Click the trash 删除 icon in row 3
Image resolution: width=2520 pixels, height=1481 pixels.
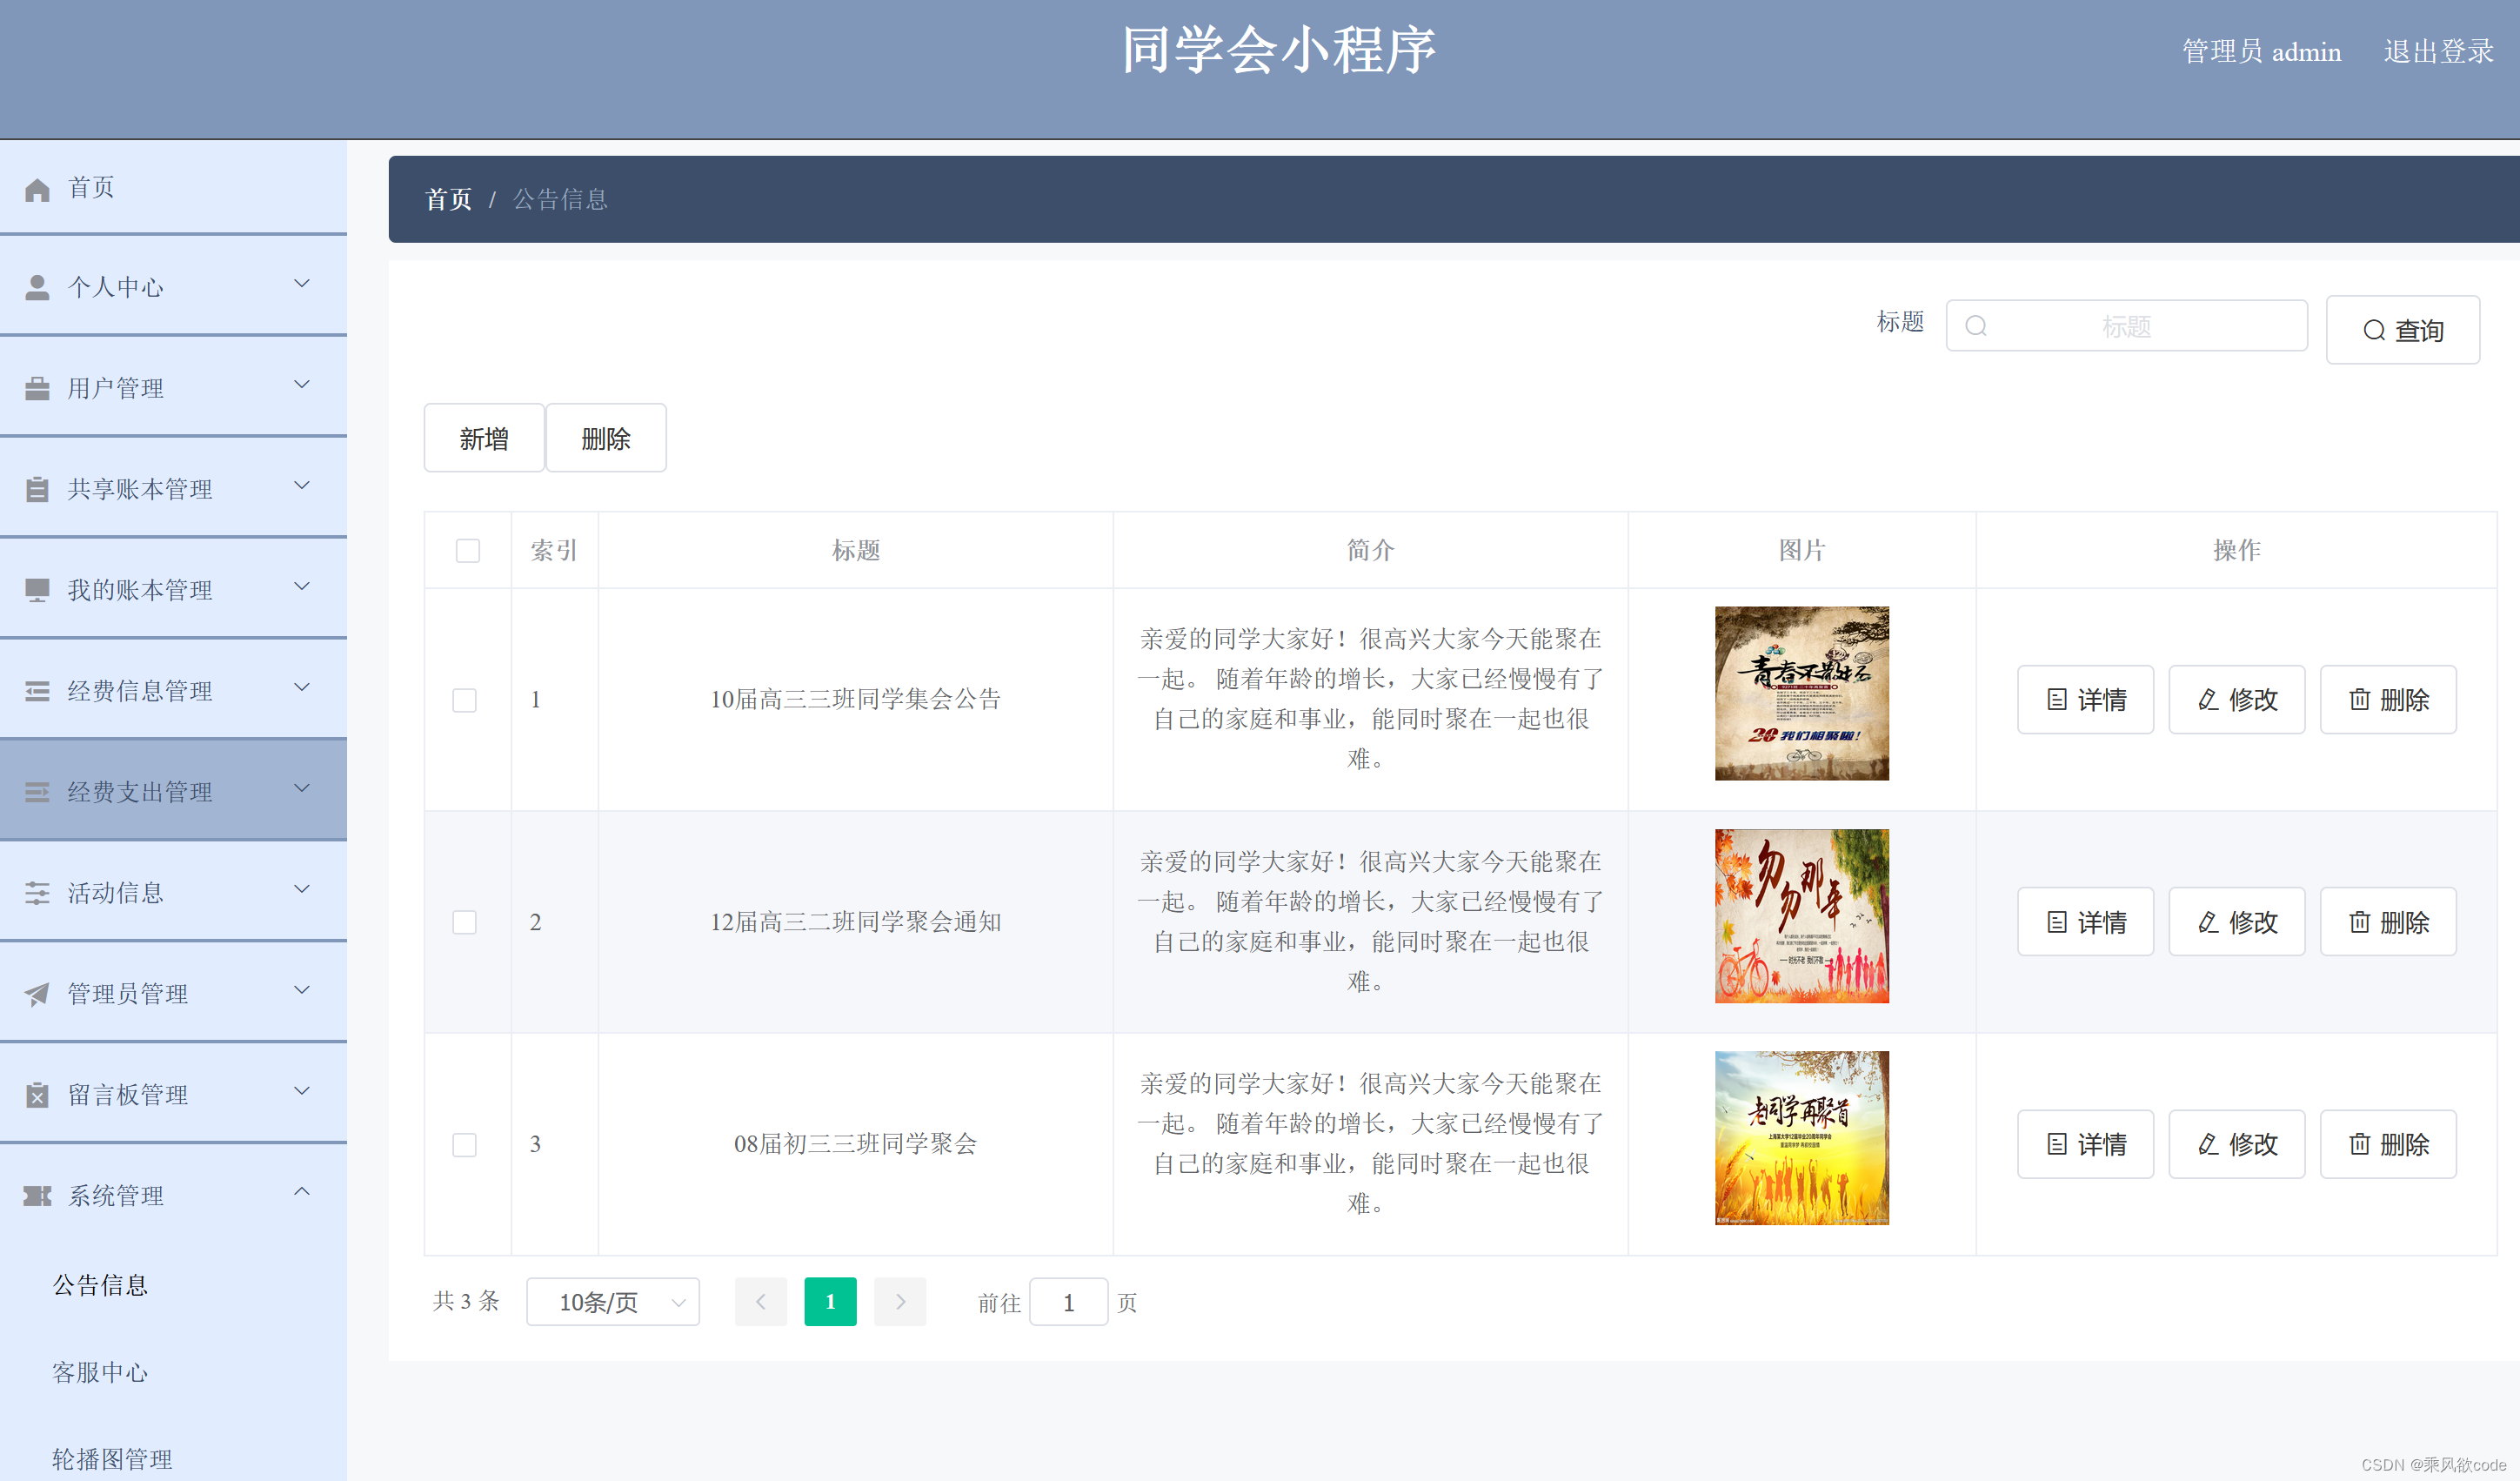pyautogui.click(x=2359, y=1143)
